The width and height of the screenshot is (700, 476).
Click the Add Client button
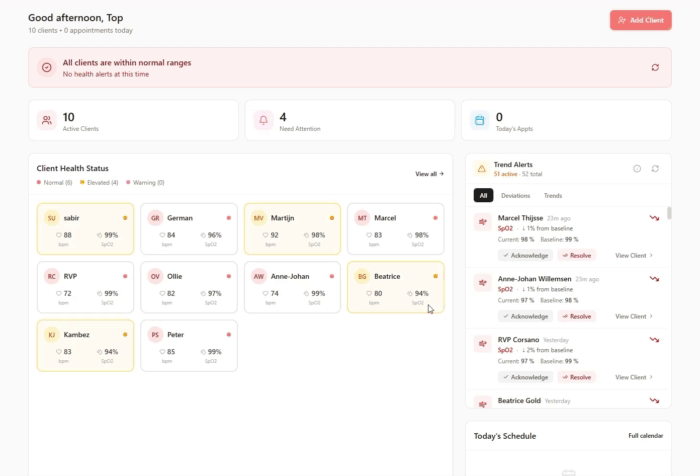pos(640,20)
